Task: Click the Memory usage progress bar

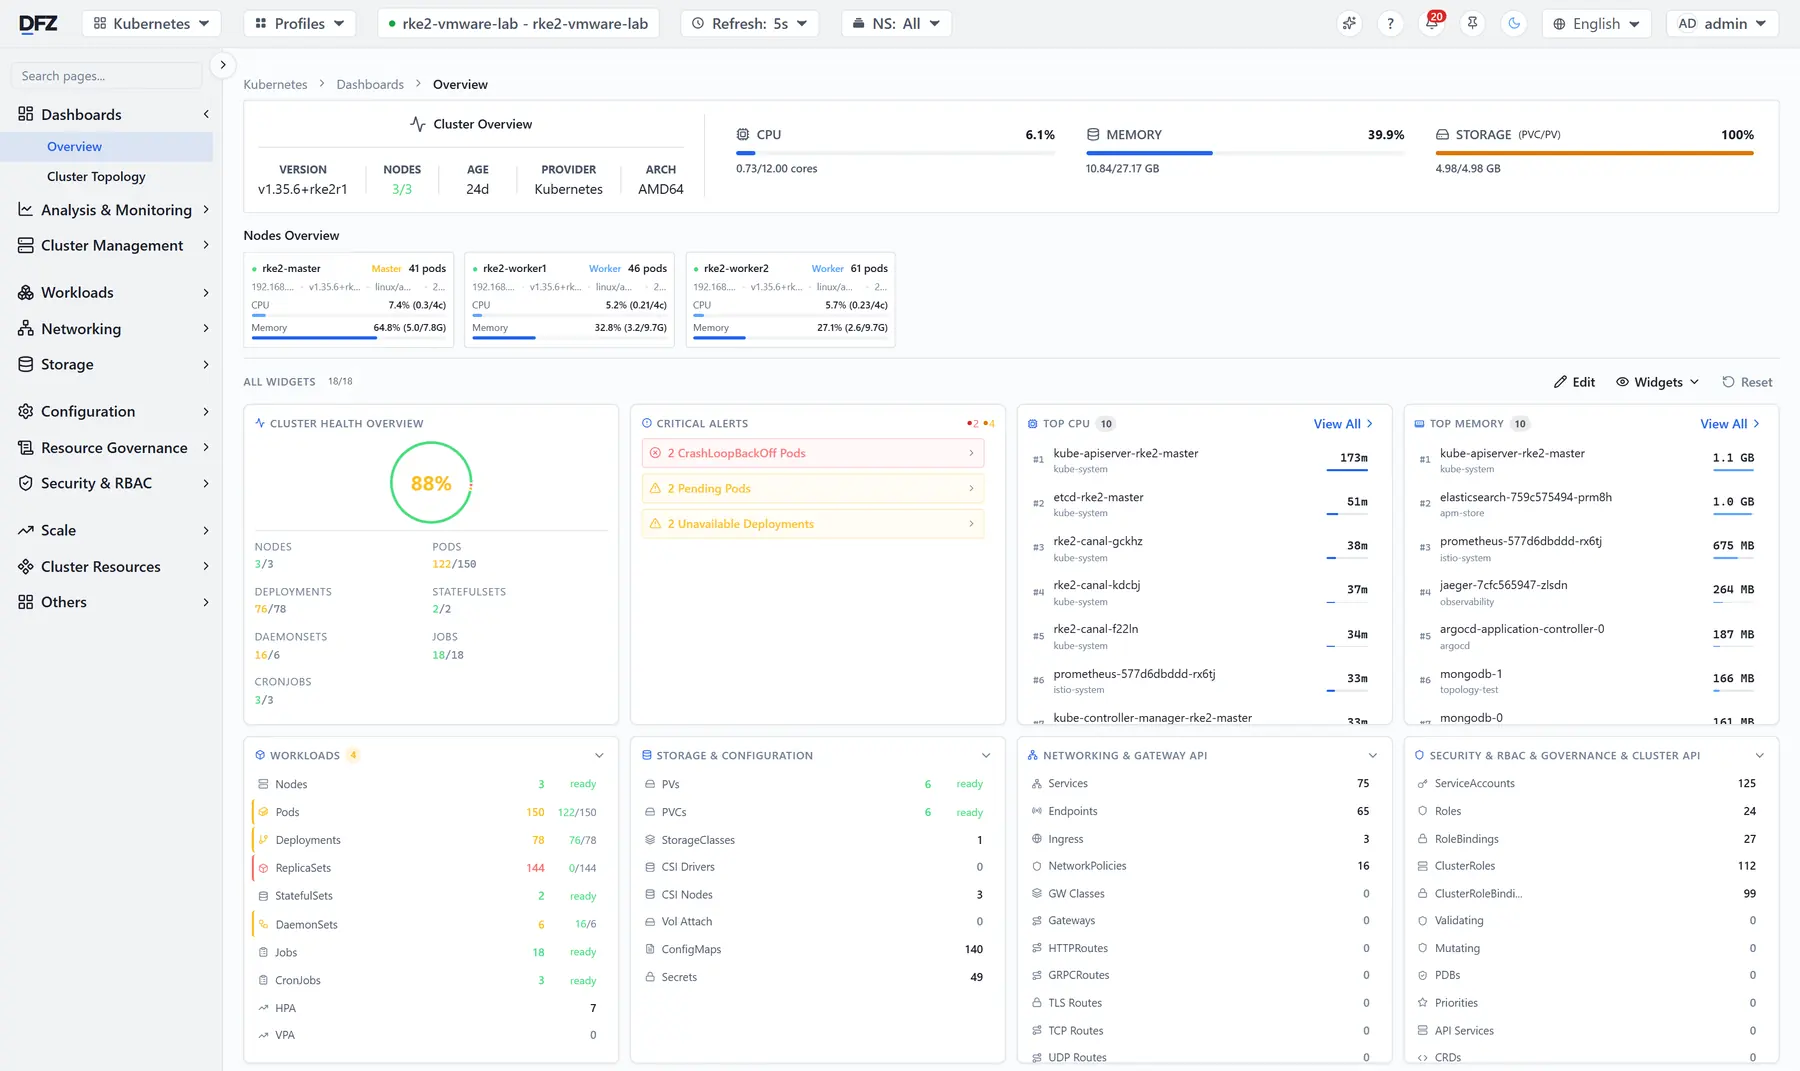Action: (1245, 153)
